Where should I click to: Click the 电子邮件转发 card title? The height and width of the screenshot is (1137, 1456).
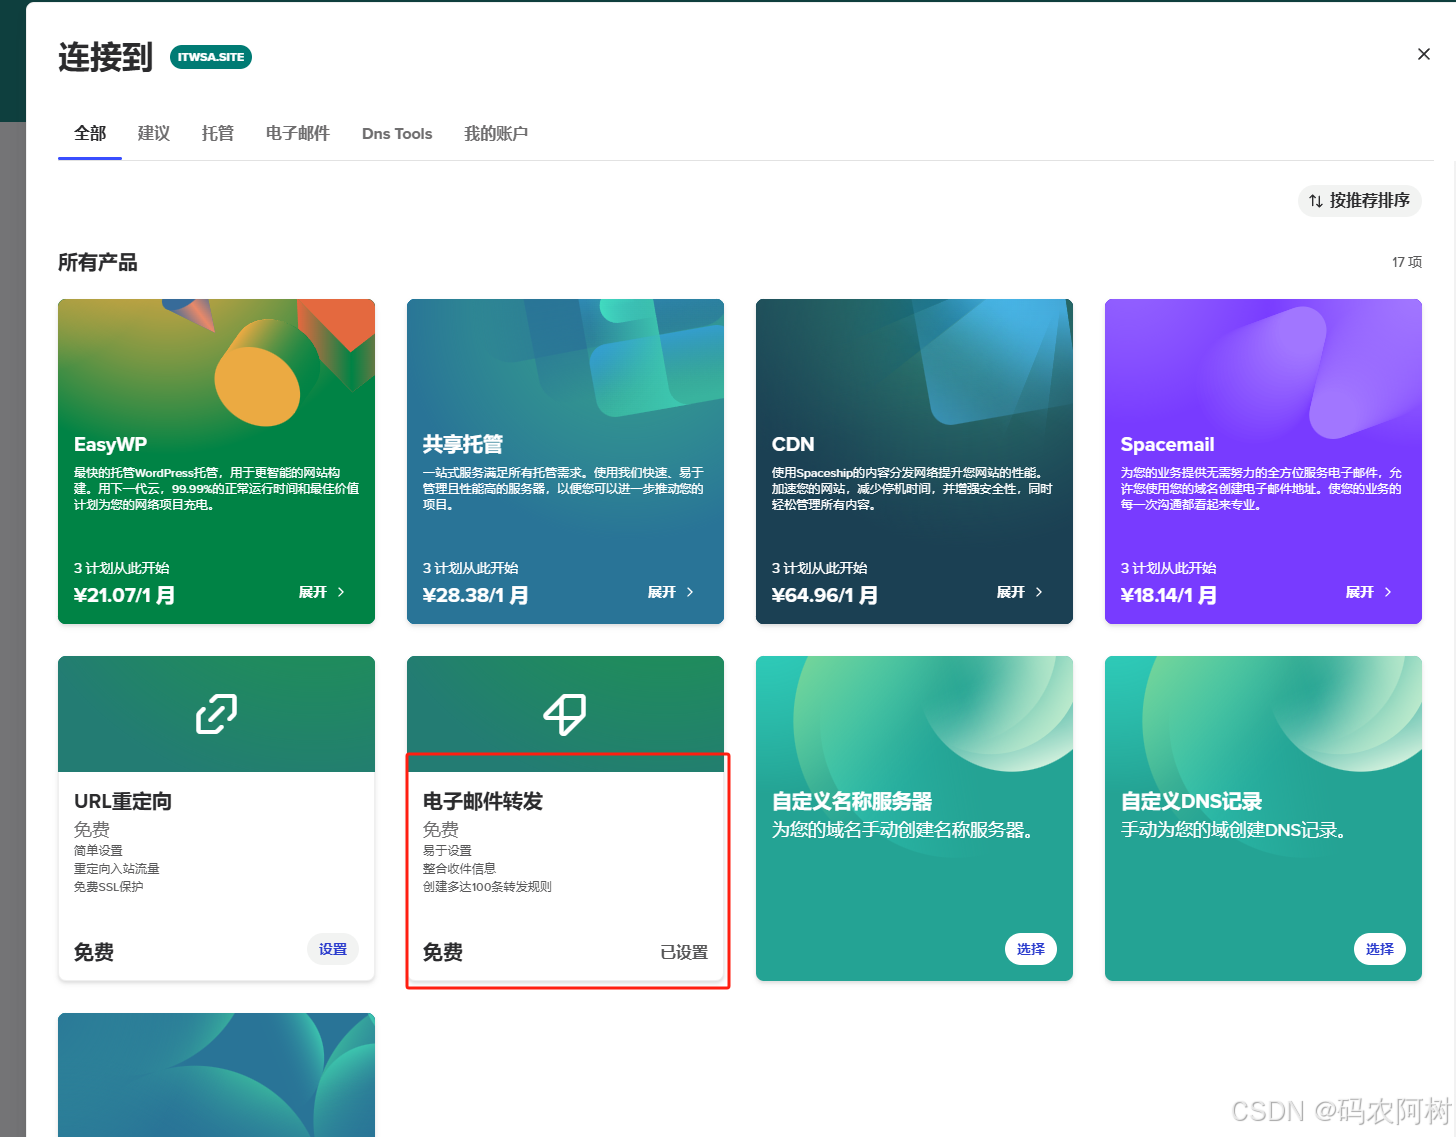click(483, 801)
